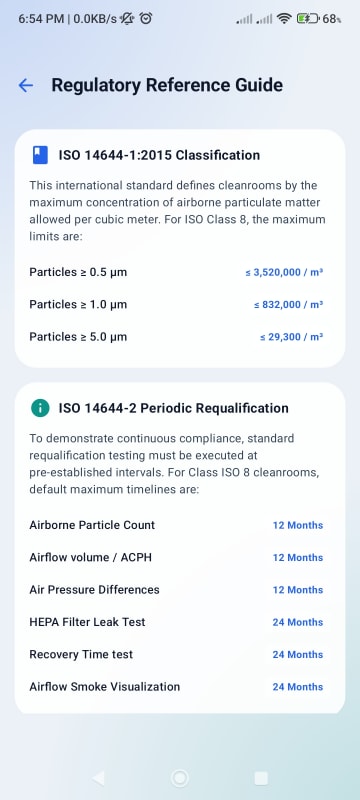360x800 pixels.
Task: Click the green info icon for ISO 14644-2
Action: click(40, 408)
